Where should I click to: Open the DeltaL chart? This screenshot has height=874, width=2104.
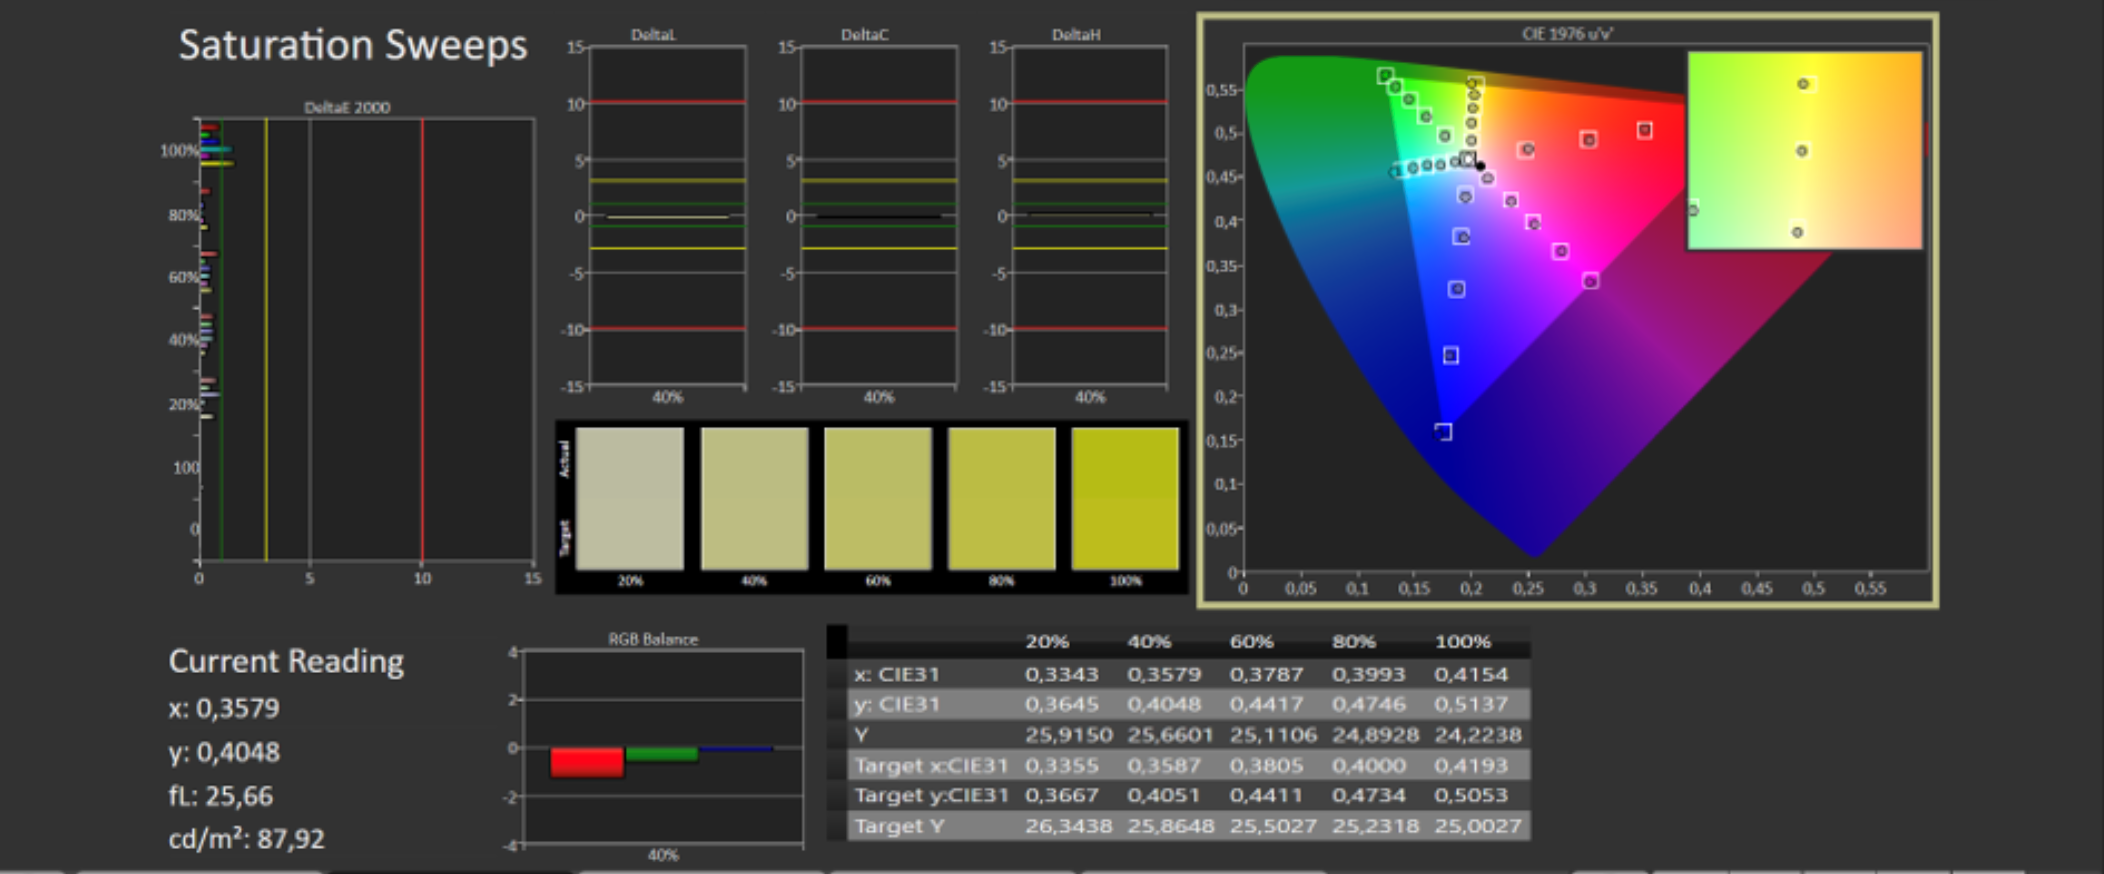tap(667, 215)
